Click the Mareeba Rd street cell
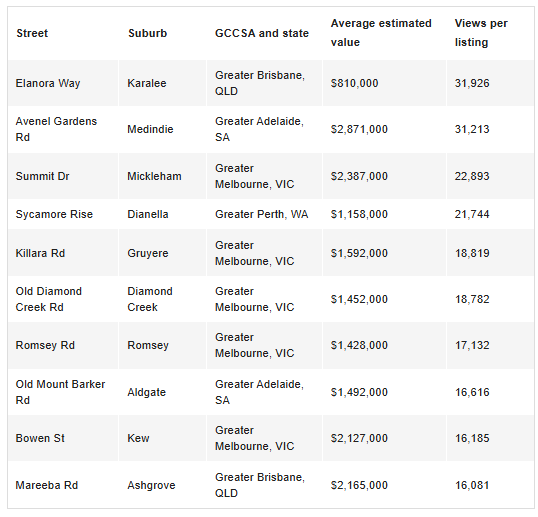 (47, 485)
